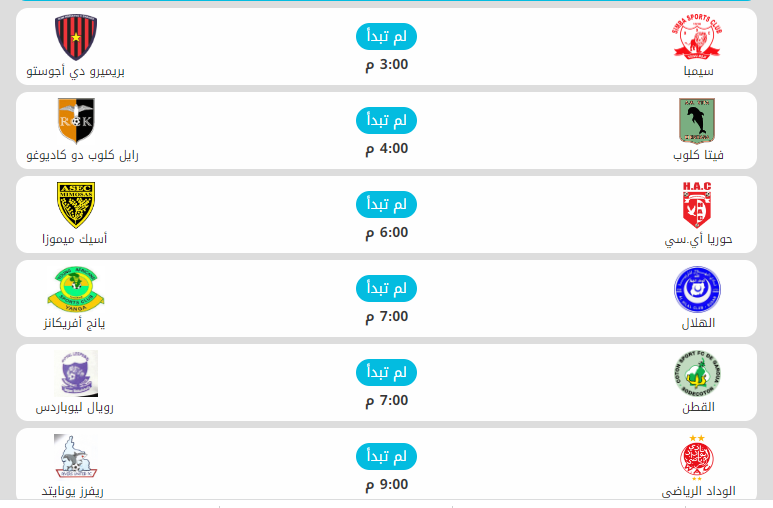Open the team link 'سيمبا'
This screenshot has height=508, width=773.
coord(698,72)
